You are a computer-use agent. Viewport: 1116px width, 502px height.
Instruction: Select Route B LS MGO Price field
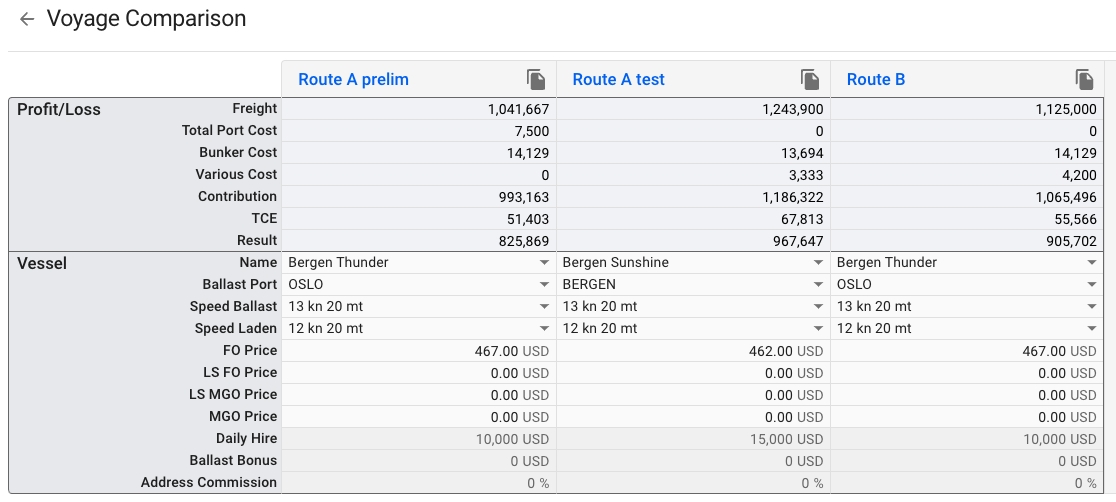(966, 395)
